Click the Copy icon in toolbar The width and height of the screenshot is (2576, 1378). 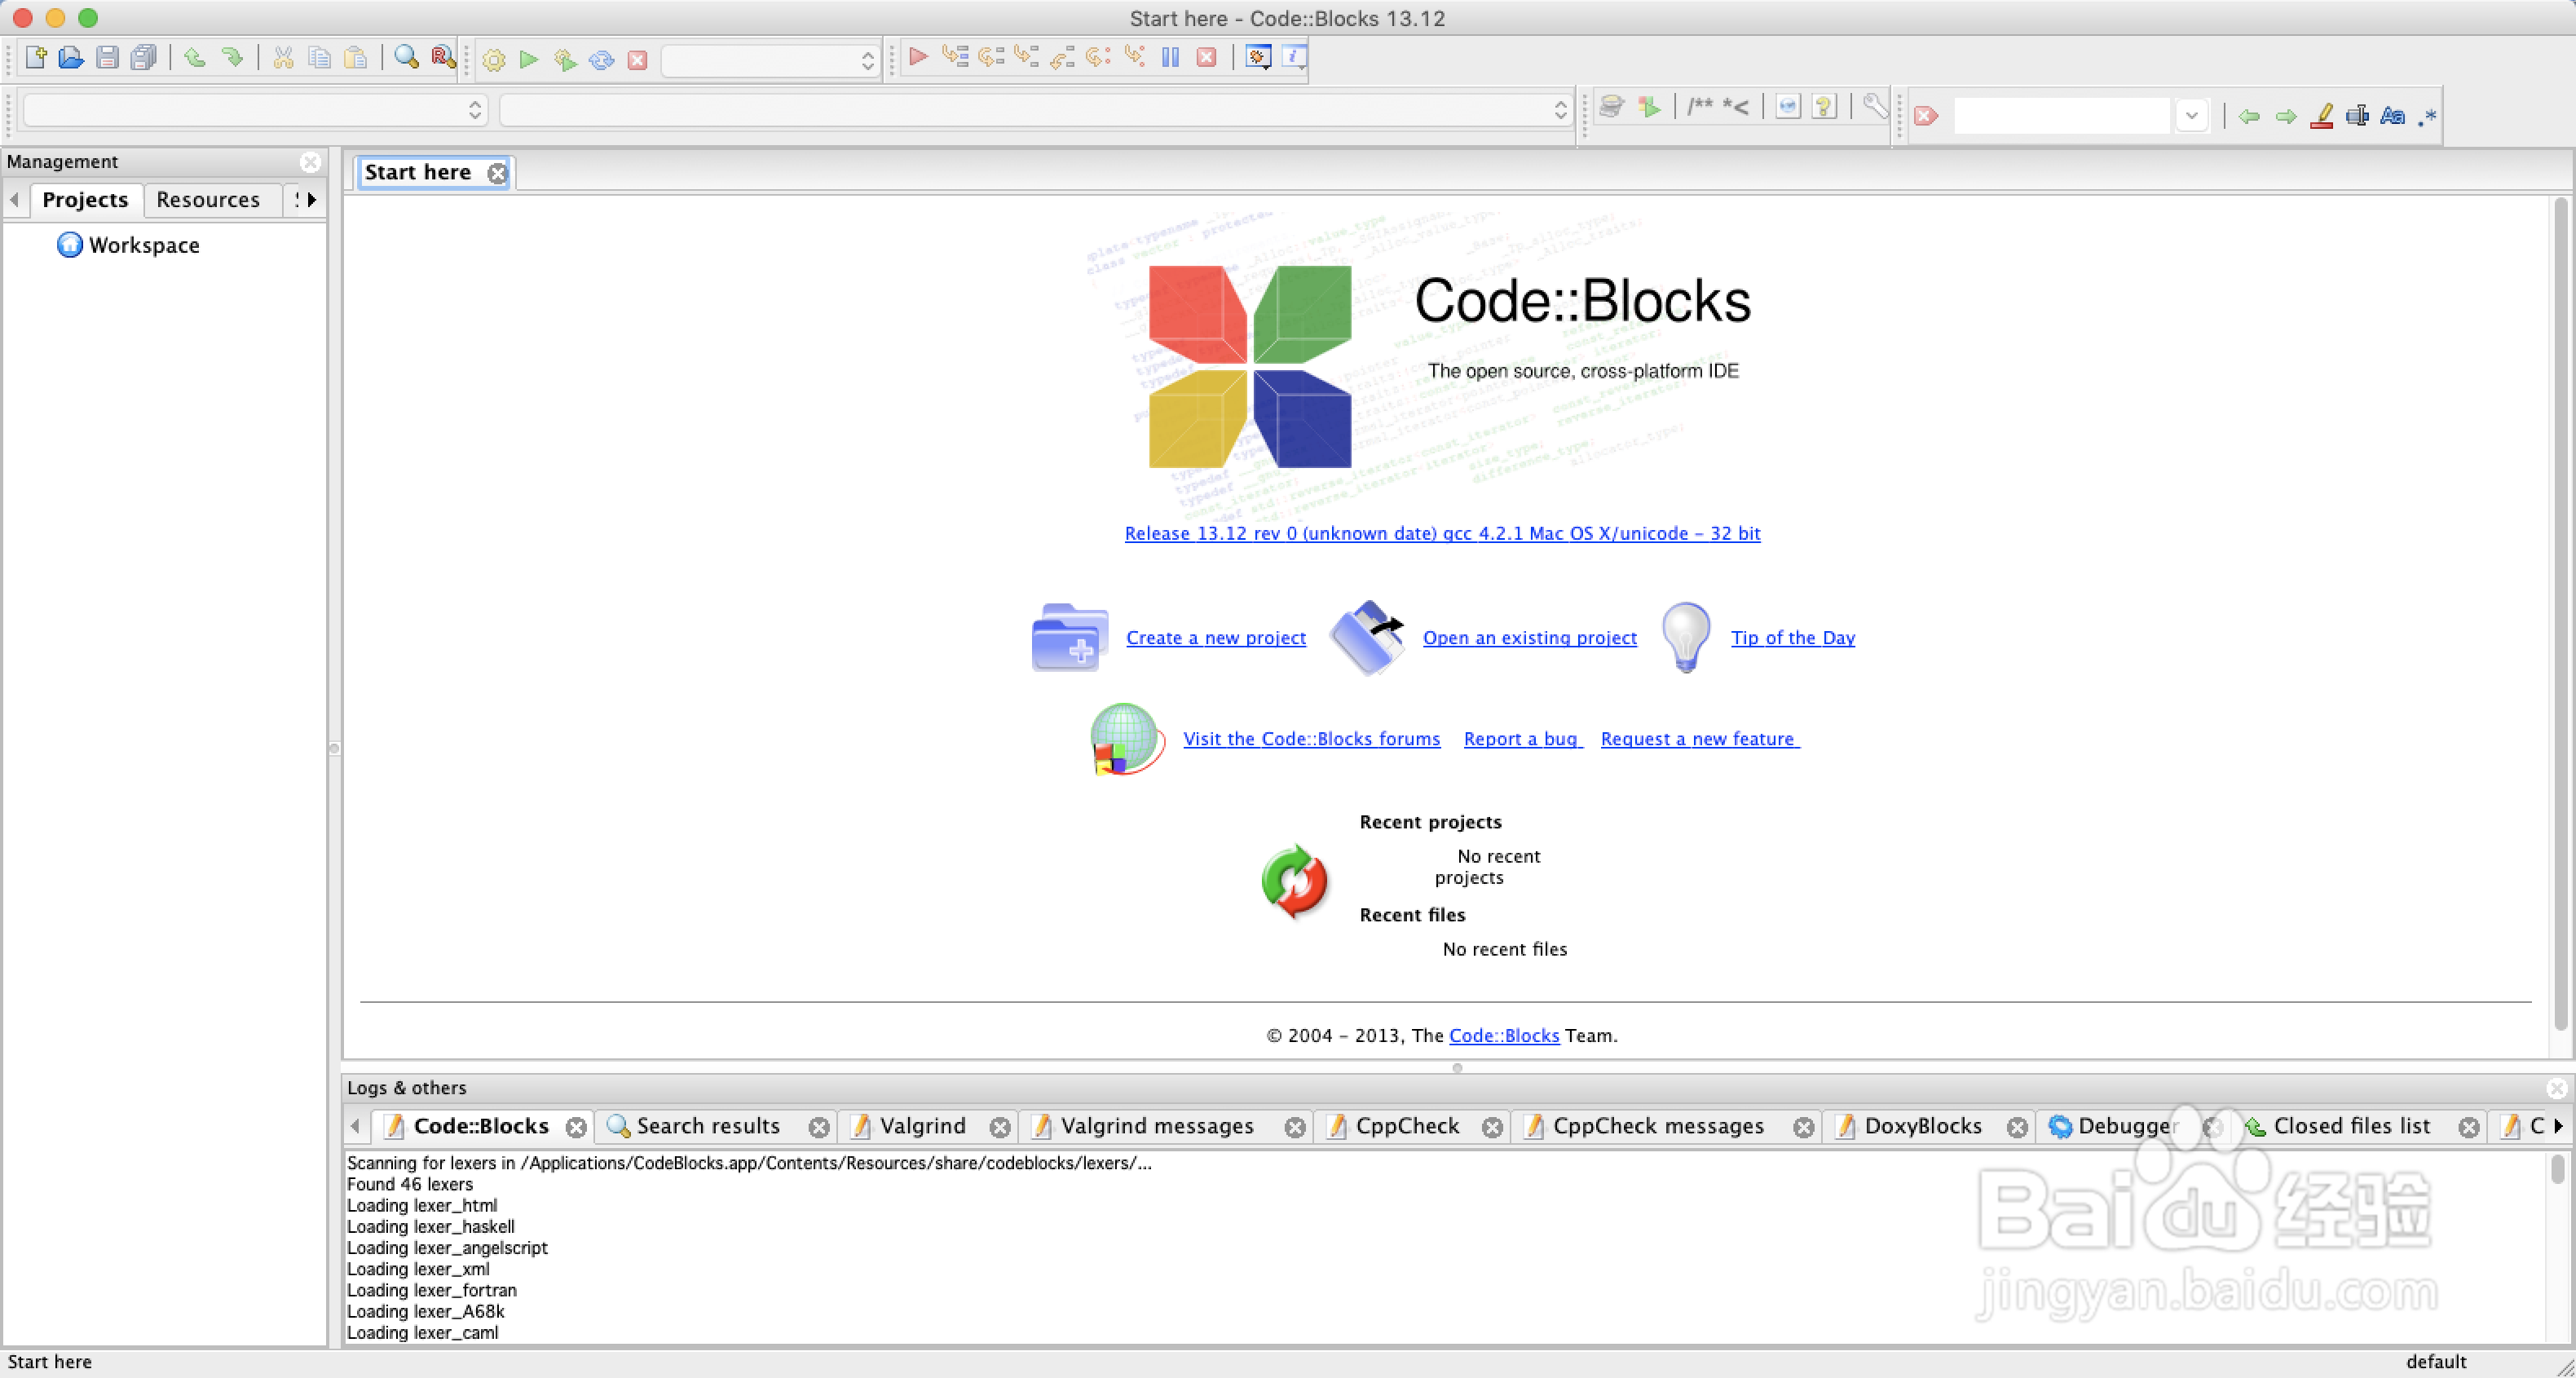[319, 58]
